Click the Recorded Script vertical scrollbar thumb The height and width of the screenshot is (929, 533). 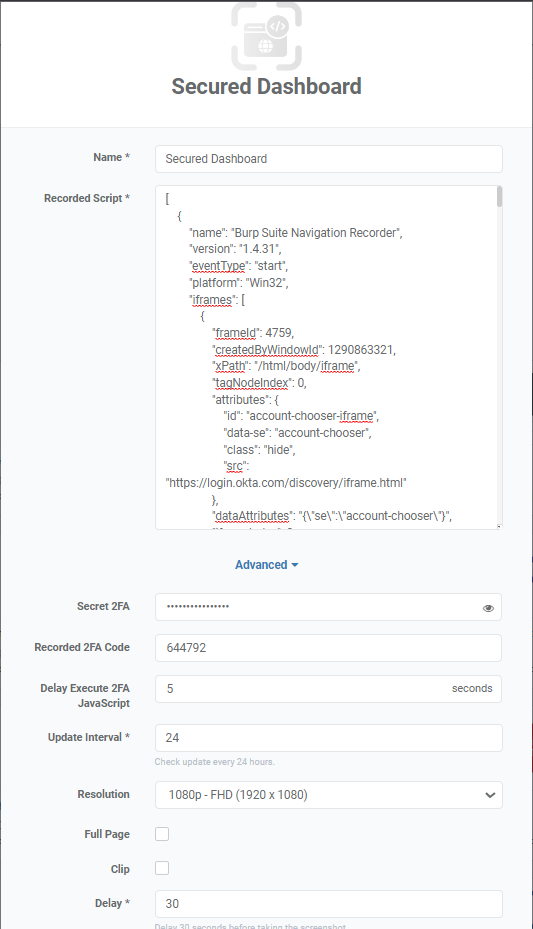(x=500, y=196)
